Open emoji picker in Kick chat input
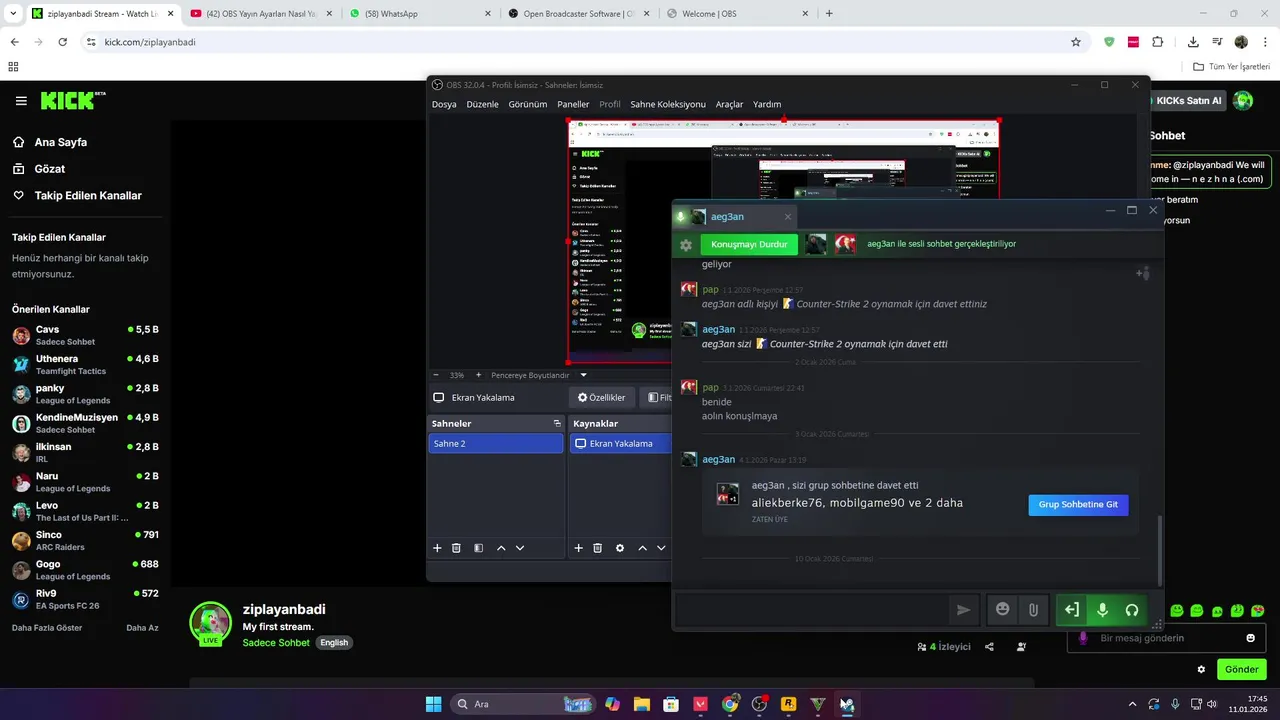Screen dimensions: 1280x720 [1250, 638]
